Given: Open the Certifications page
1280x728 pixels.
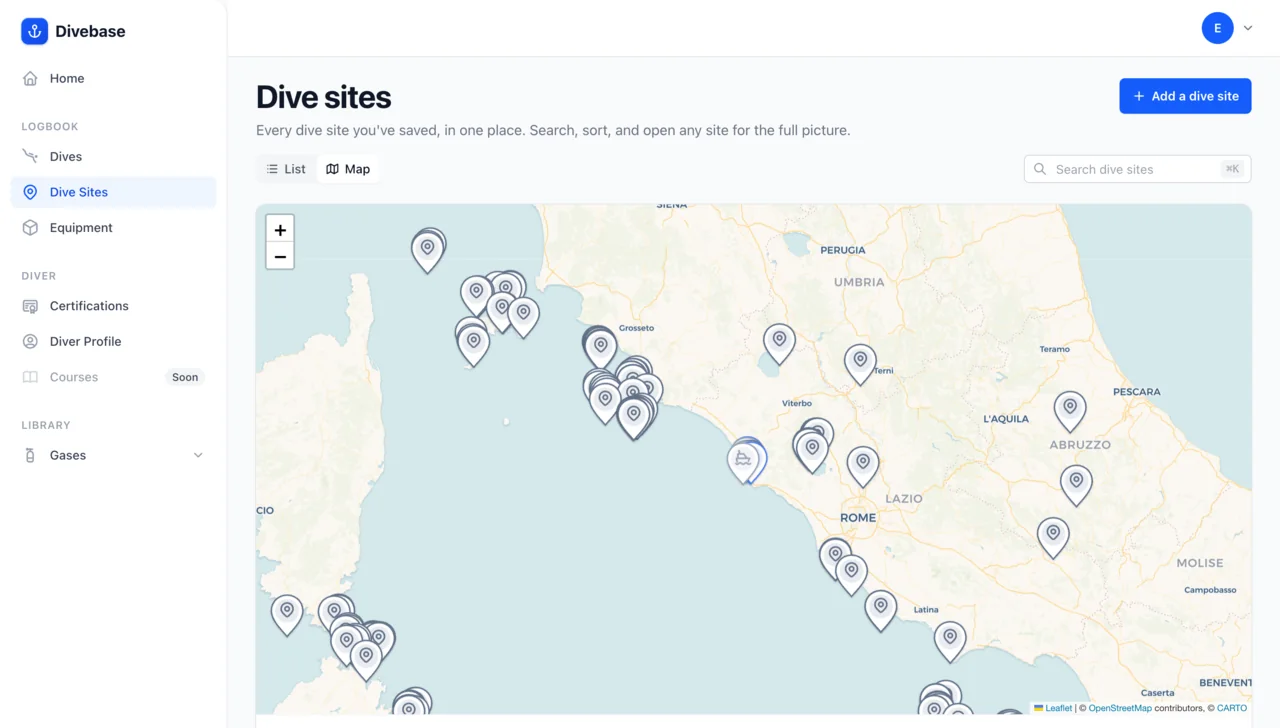Looking at the screenshot, I should point(113,306).
